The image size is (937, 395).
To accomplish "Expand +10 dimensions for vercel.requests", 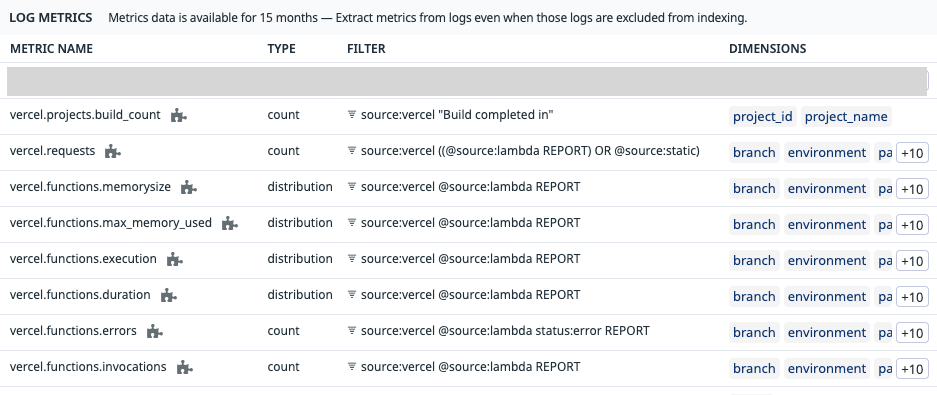I will coord(912,153).
